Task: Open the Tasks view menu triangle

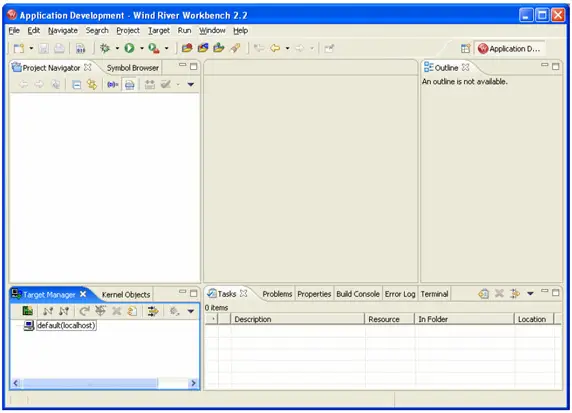Action: coord(530,293)
